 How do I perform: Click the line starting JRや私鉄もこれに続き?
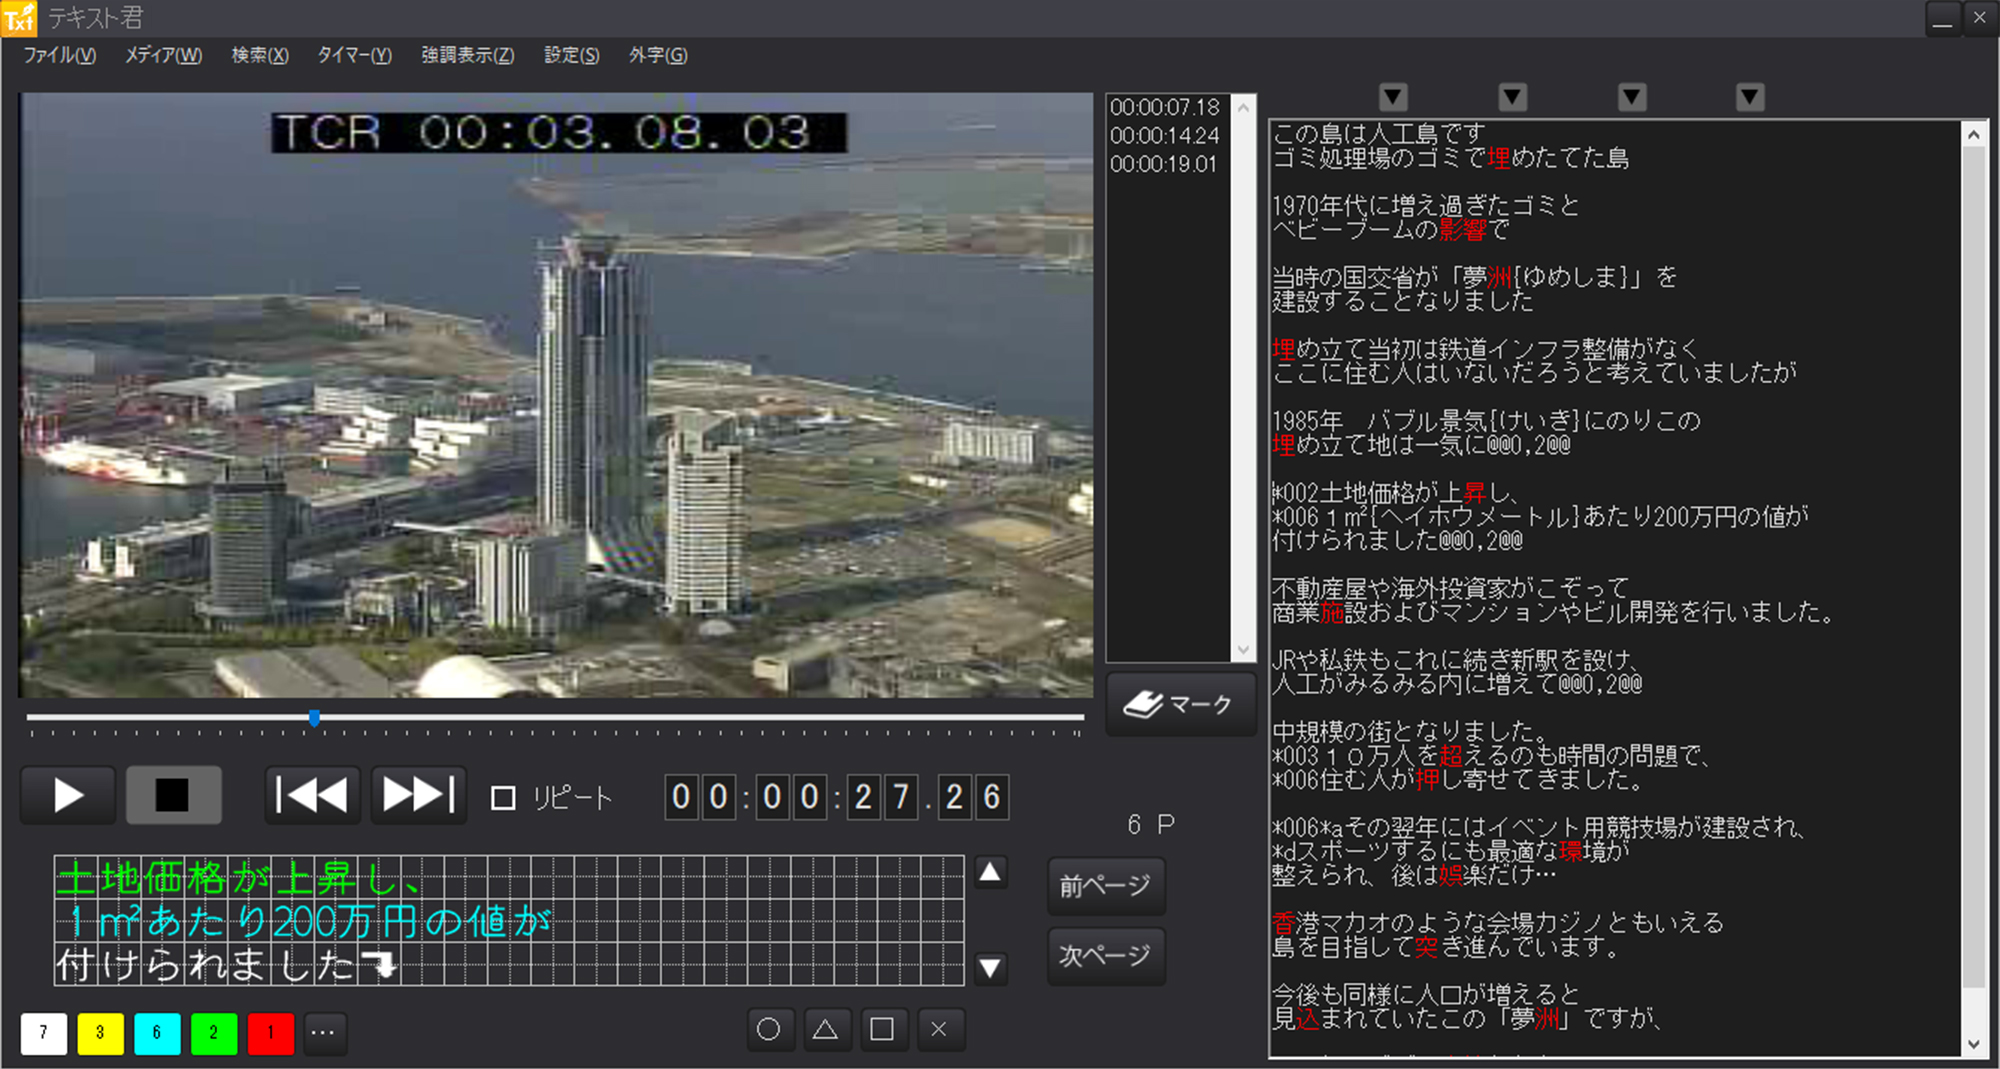1456,660
